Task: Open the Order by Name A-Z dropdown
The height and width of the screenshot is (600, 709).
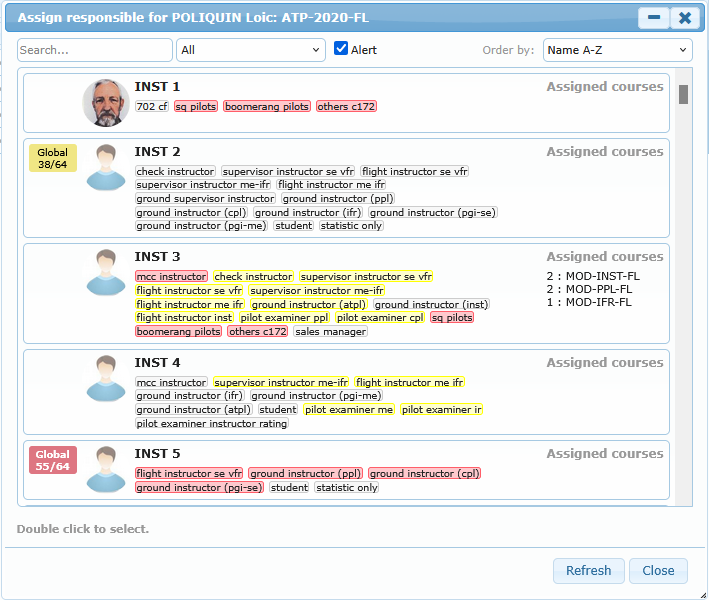Action: (617, 50)
